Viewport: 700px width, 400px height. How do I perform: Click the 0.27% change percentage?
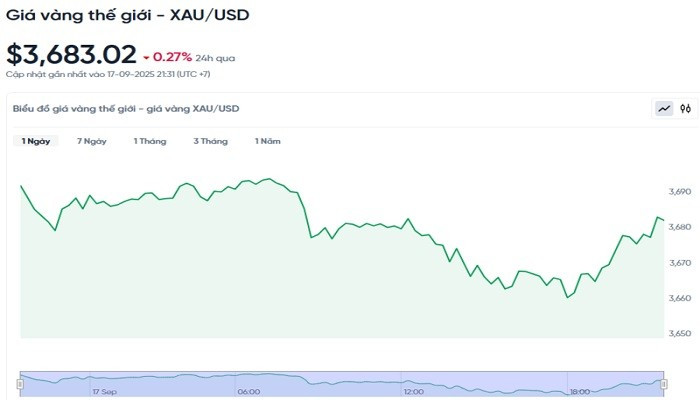pyautogui.click(x=173, y=58)
